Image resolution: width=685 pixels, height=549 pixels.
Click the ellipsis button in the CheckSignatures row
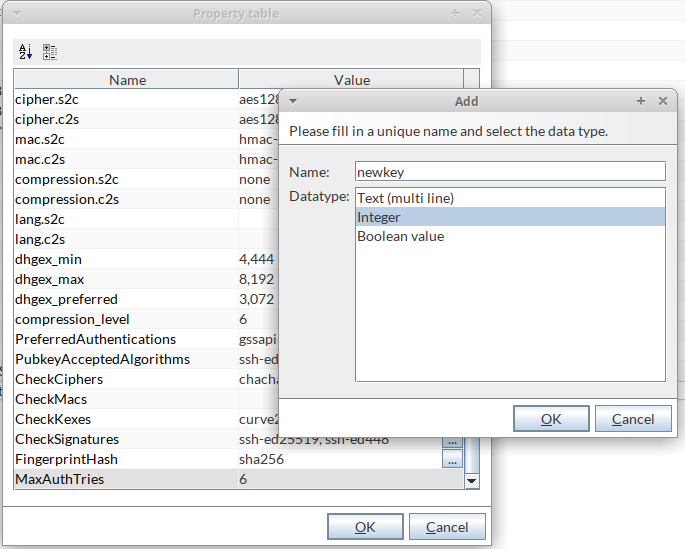[452, 440]
